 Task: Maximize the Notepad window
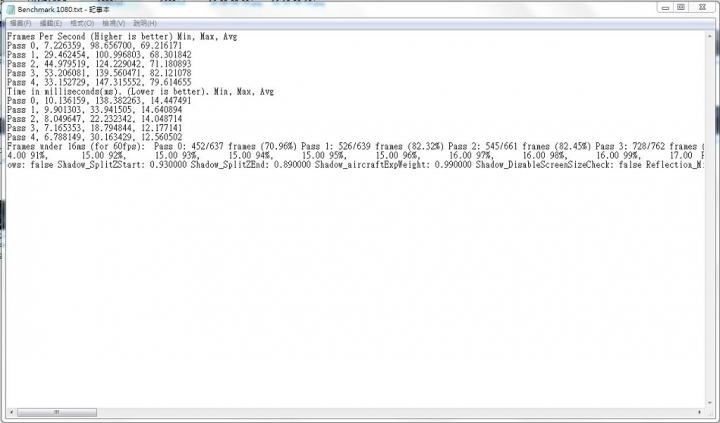click(x=681, y=7)
